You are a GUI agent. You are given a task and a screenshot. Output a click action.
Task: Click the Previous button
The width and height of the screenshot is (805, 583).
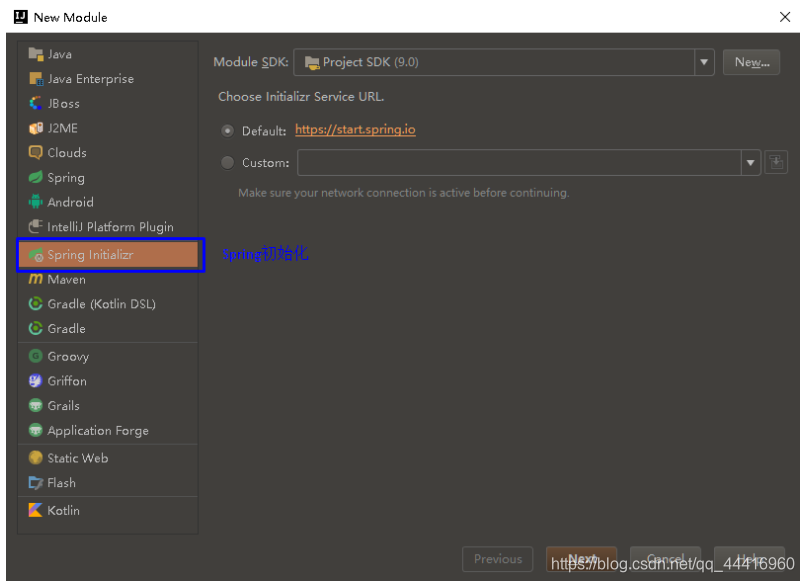tap(497, 559)
